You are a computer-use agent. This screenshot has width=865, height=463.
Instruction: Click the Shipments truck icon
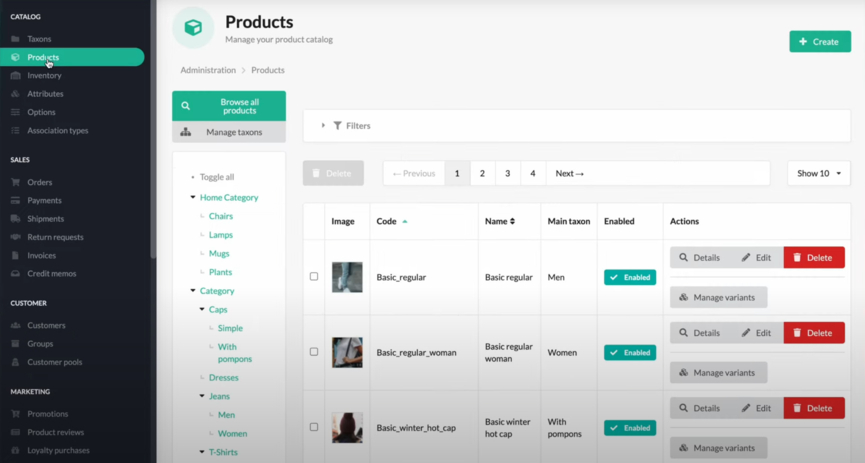pyautogui.click(x=15, y=219)
